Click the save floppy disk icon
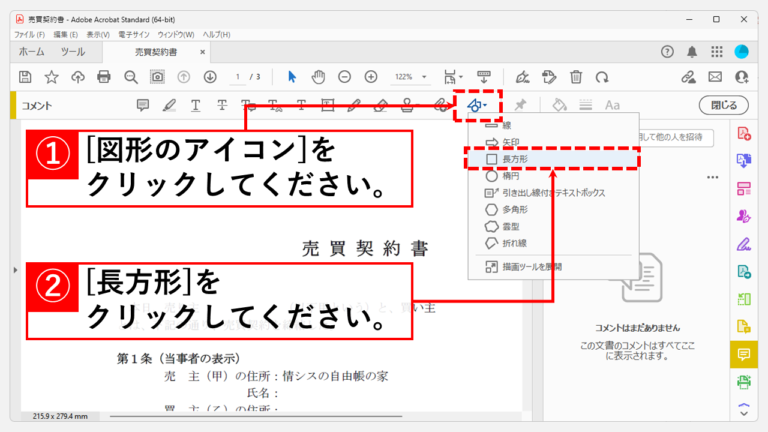 pos(25,77)
